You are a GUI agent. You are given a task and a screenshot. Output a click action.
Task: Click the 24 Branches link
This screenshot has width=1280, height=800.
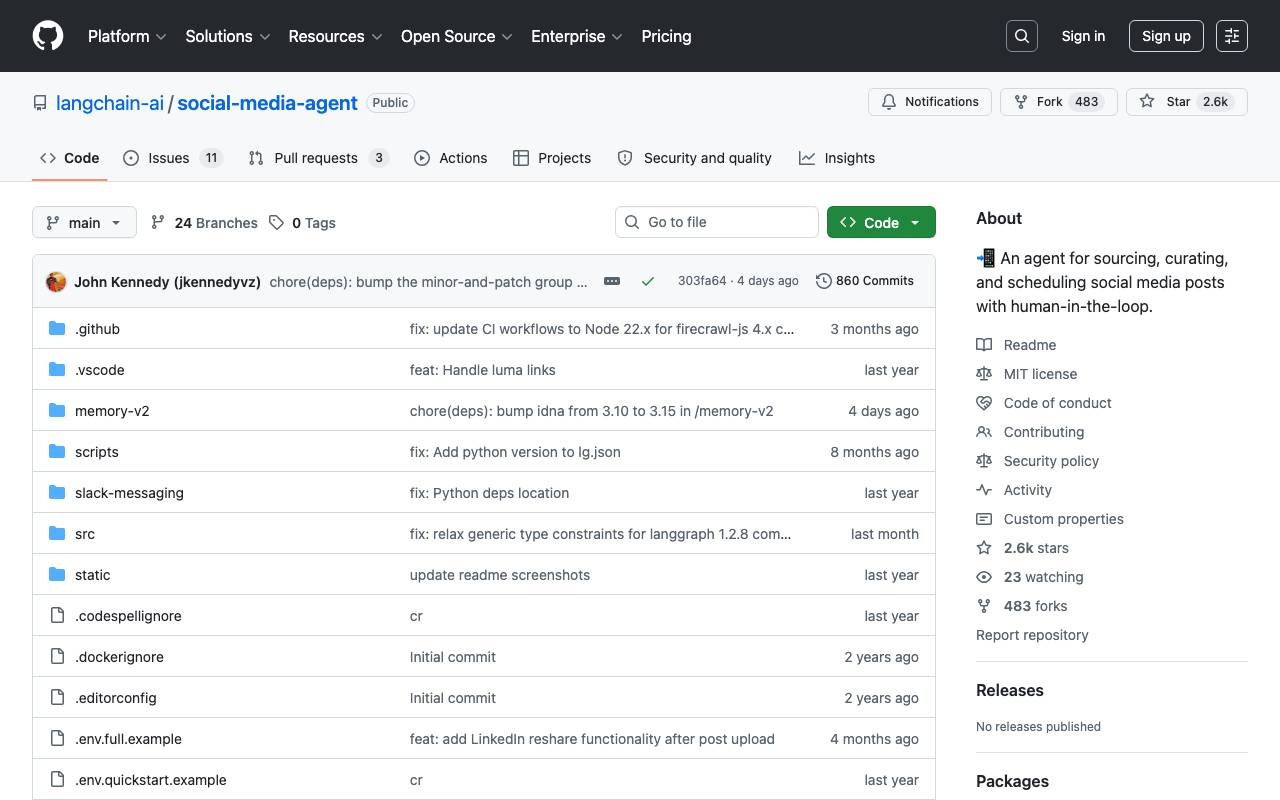click(x=204, y=223)
